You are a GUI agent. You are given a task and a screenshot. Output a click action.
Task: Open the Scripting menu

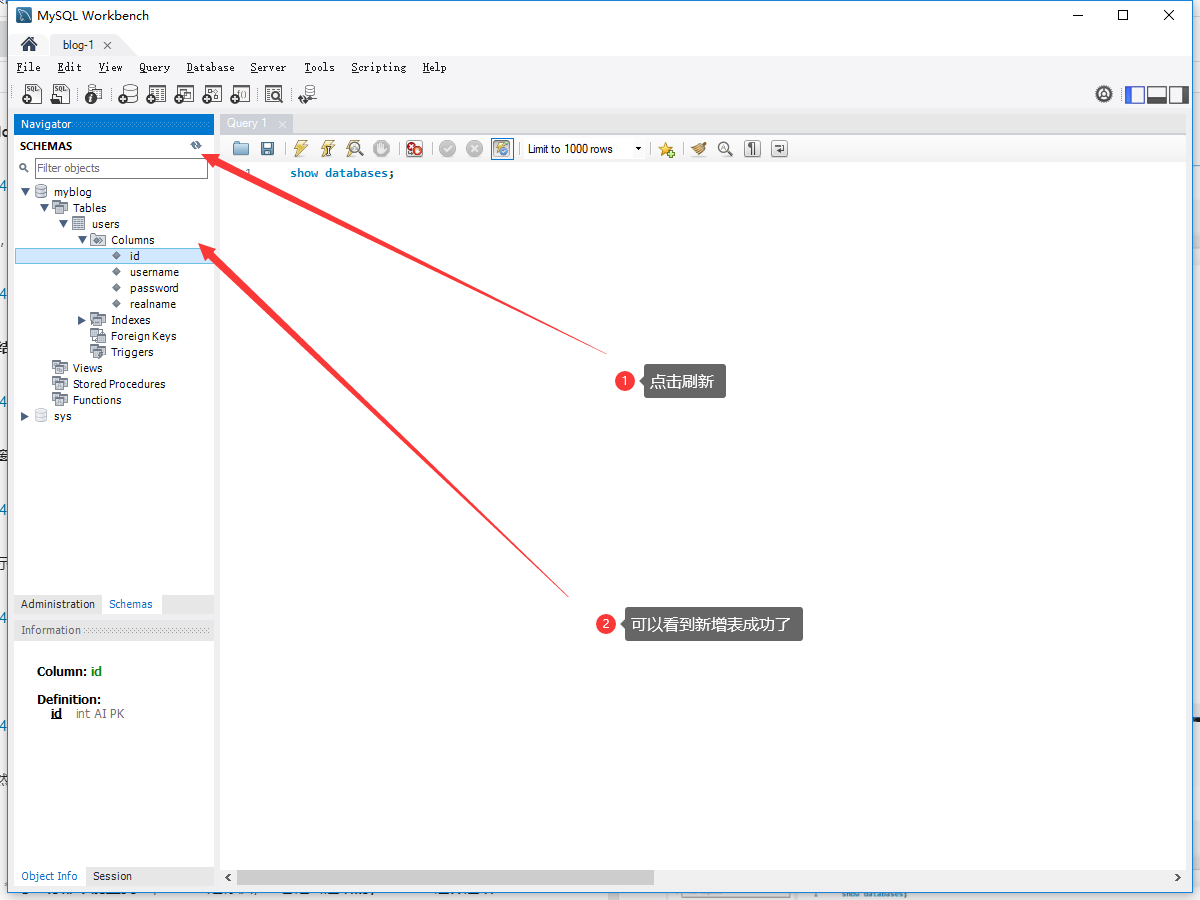379,67
